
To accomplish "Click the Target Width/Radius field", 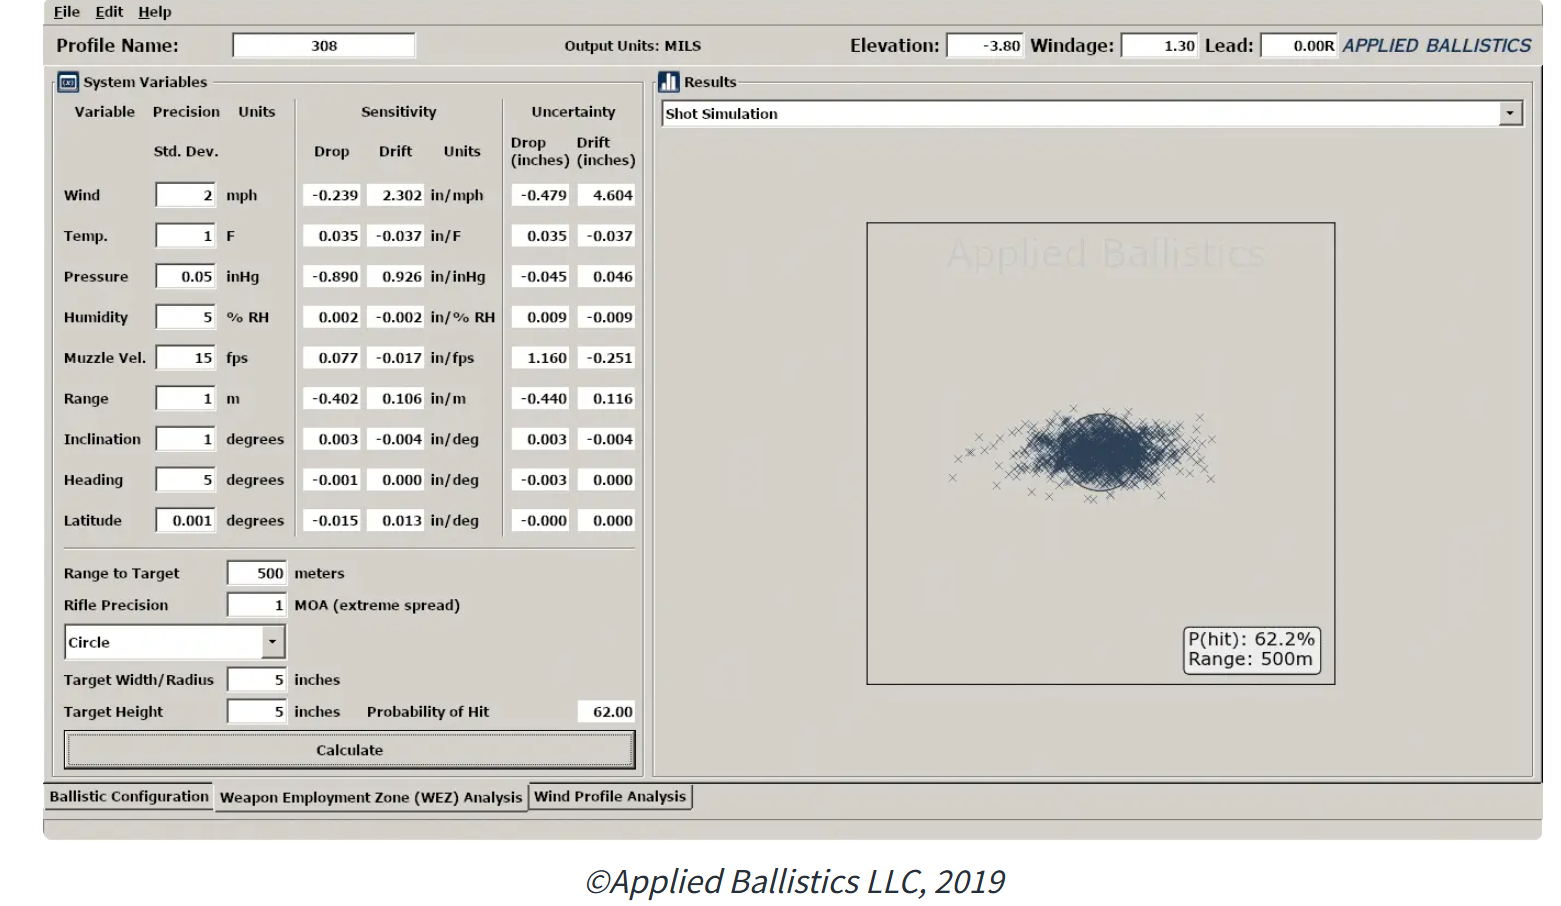I will tap(256, 680).
